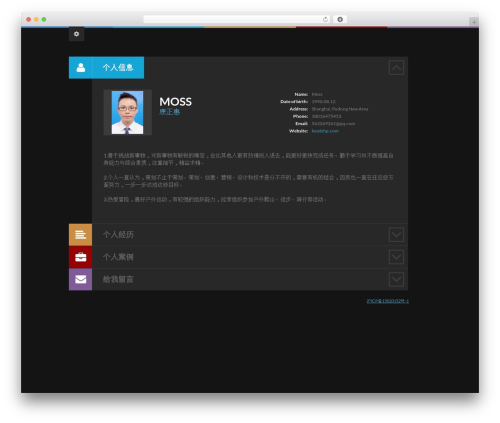This screenshot has height=423, width=500.
Task: Click the phone number value
Action: [326, 116]
